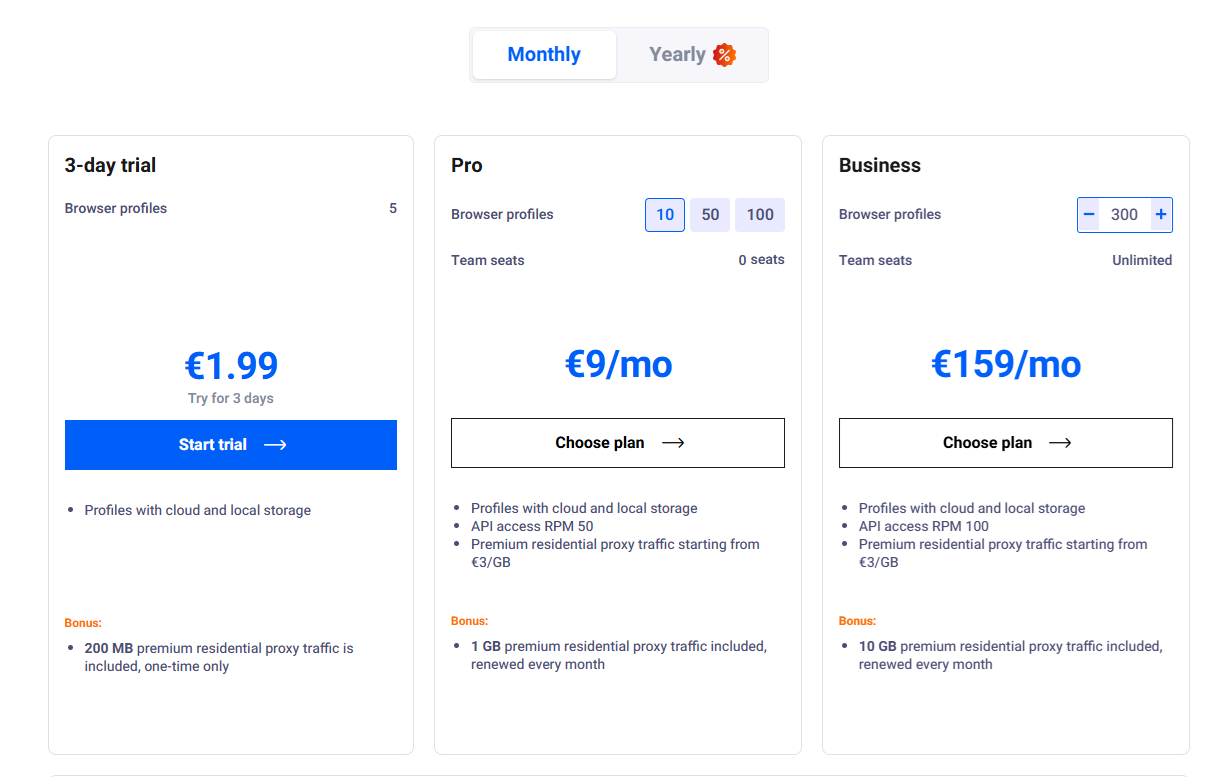This screenshot has height=779, width=1225.
Task: Click the 300 browser profiles input field
Action: pyautogui.click(x=1124, y=214)
